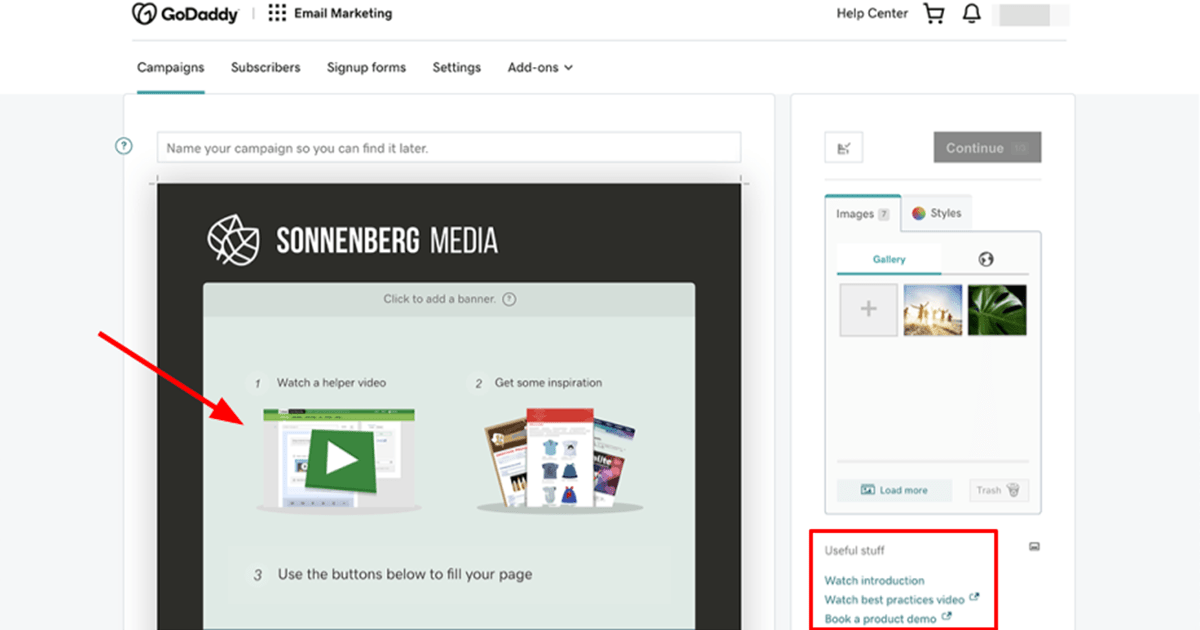Click 'Use the buttons below to fill your page'
The image size is (1200, 630).
point(405,575)
